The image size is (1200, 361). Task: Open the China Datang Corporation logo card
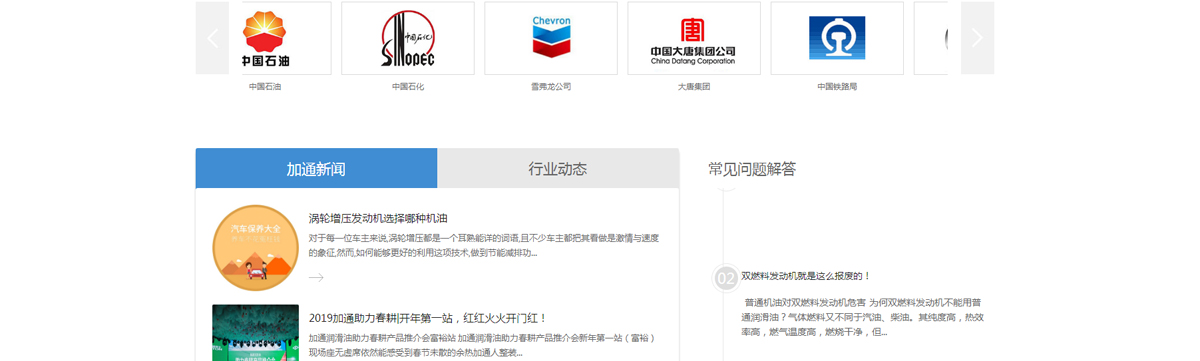[694, 38]
